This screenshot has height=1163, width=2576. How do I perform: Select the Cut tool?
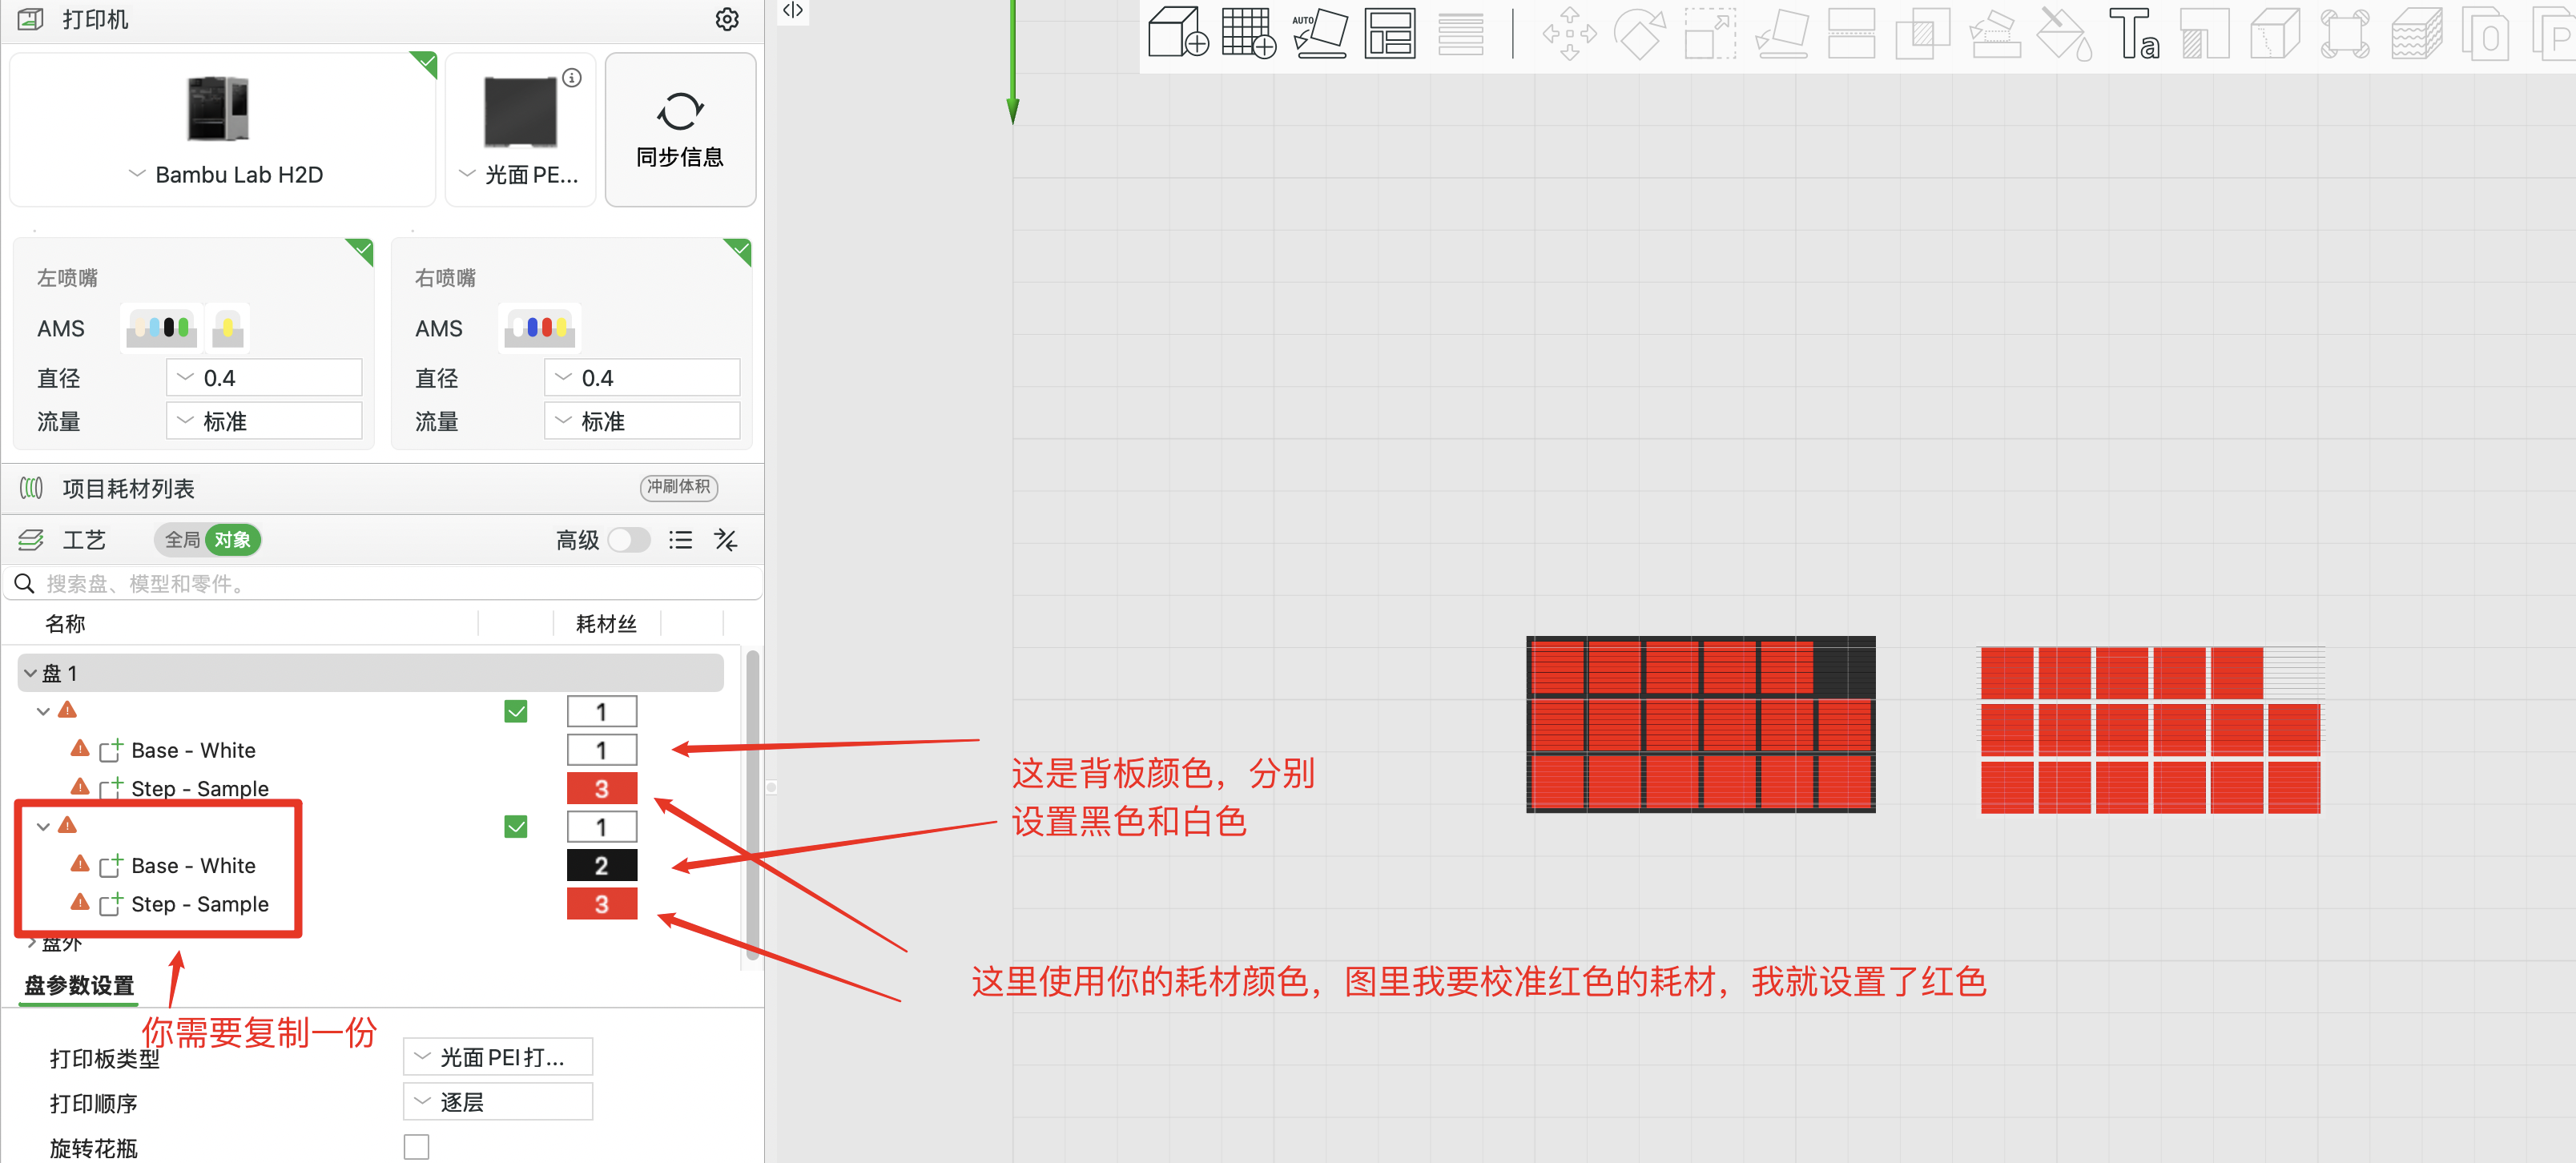pyautogui.click(x=1851, y=32)
